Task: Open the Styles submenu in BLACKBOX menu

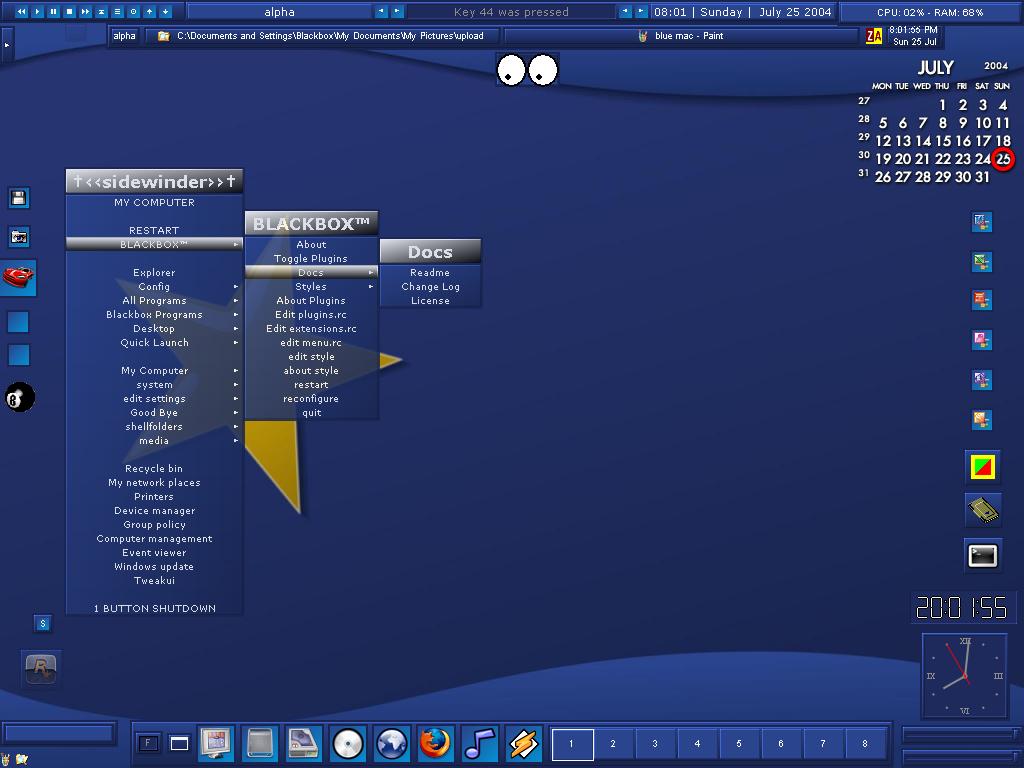Action: [312, 287]
